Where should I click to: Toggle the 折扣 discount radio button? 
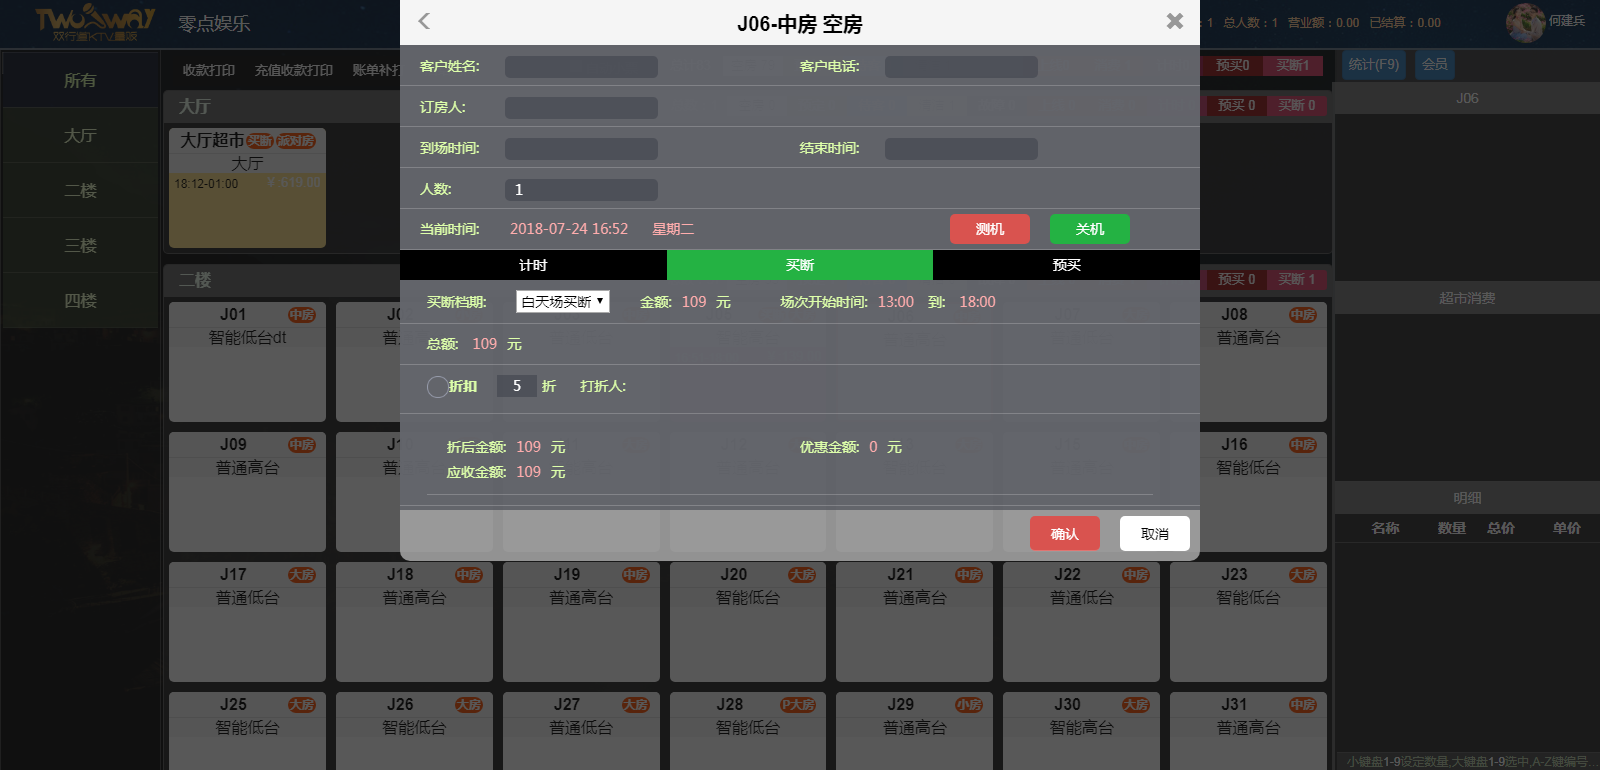coord(437,387)
